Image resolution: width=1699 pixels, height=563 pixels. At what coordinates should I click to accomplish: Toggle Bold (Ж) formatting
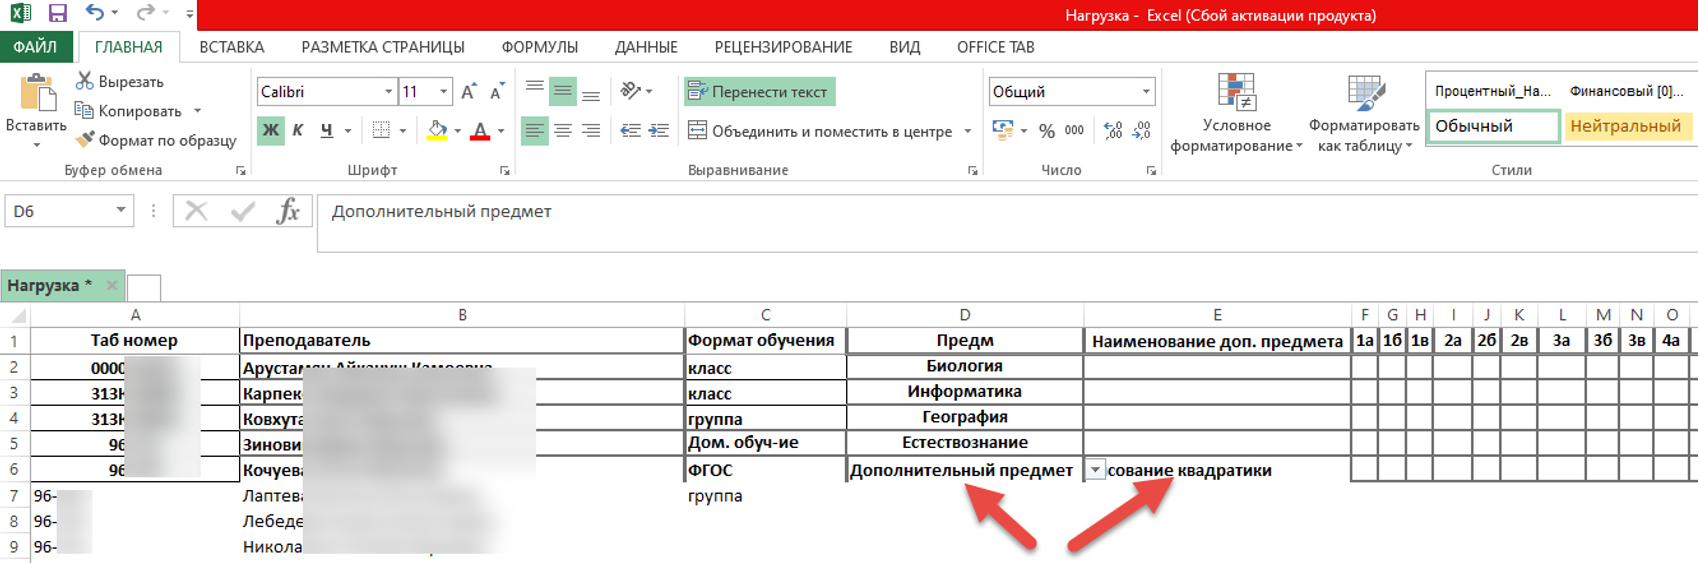[270, 131]
